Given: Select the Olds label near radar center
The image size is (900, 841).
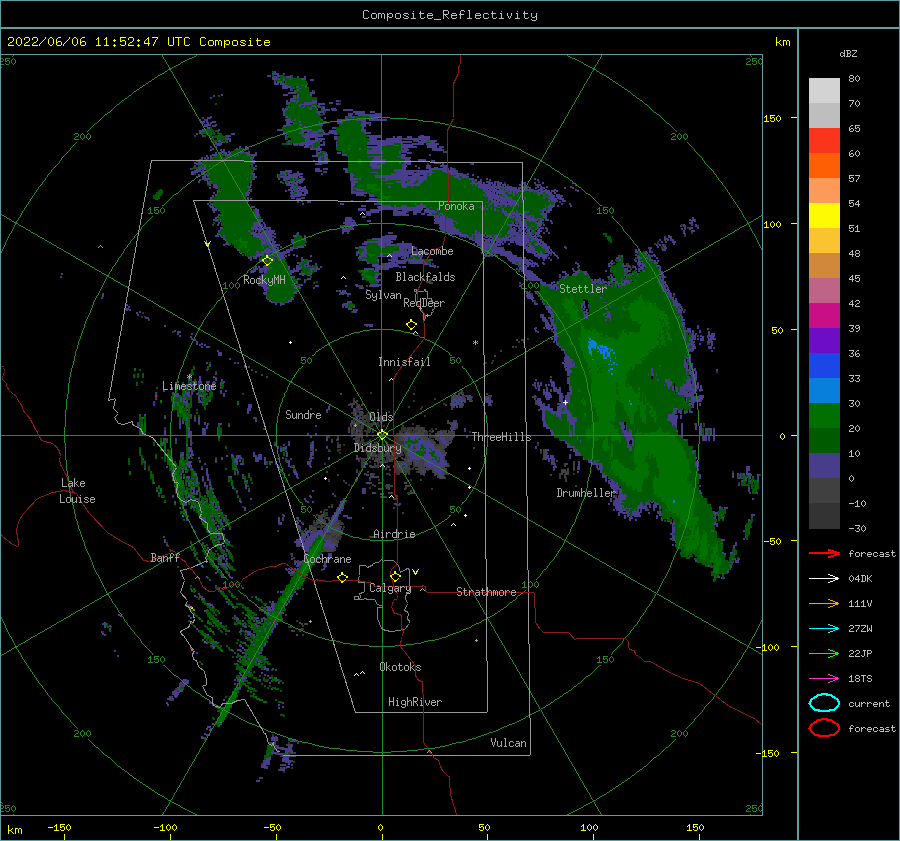Looking at the screenshot, I should click(x=381, y=416).
